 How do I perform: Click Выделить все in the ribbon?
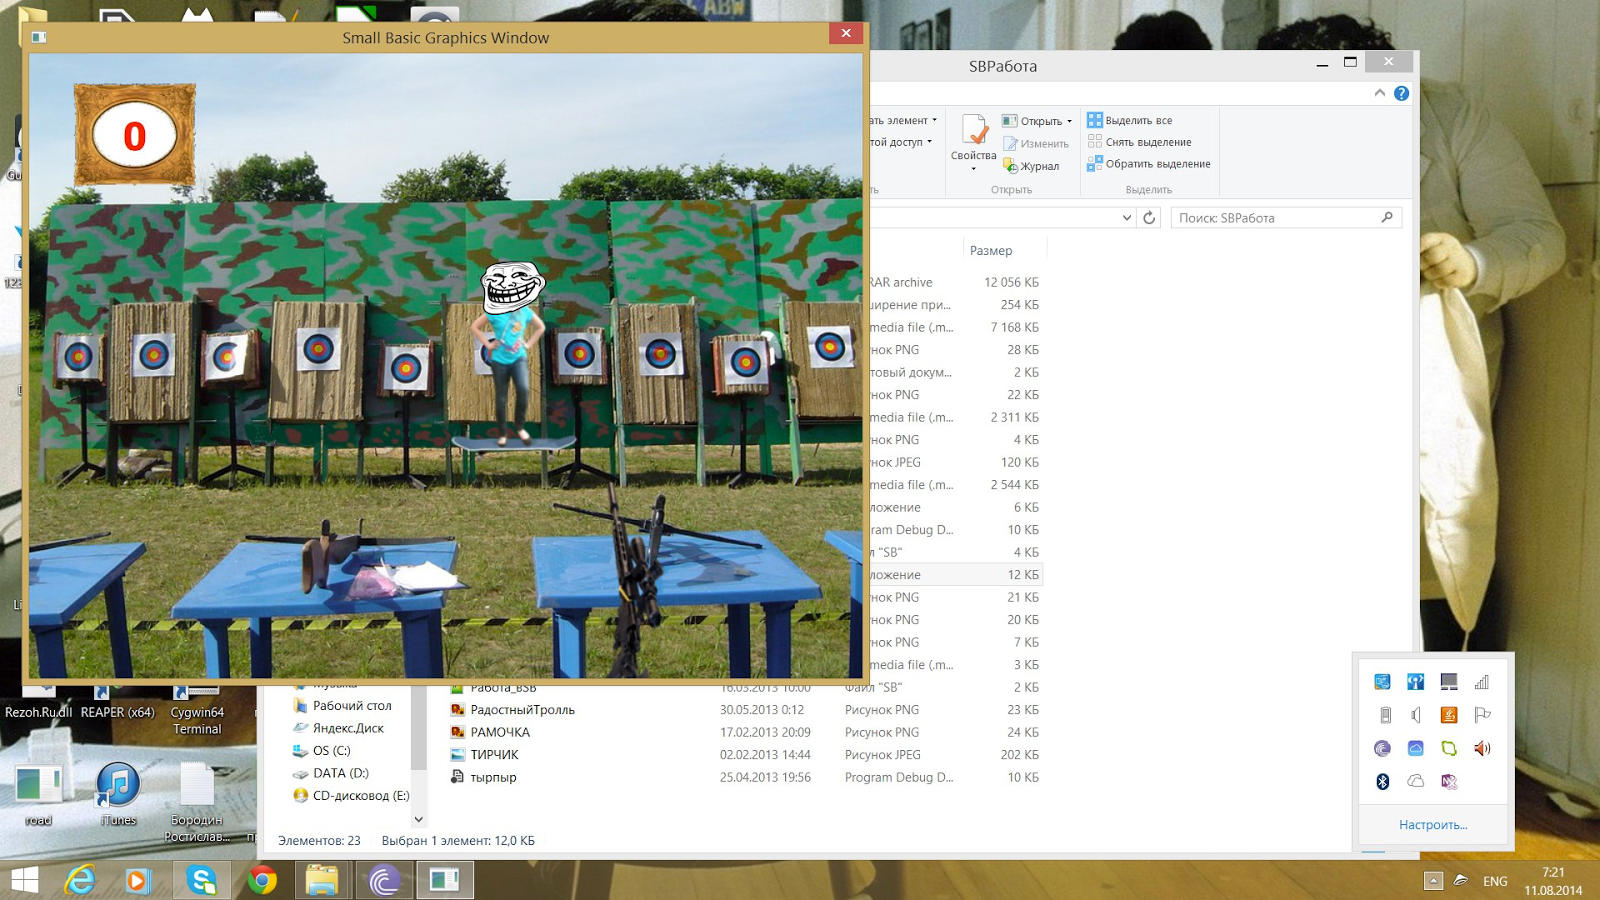(x=1130, y=120)
